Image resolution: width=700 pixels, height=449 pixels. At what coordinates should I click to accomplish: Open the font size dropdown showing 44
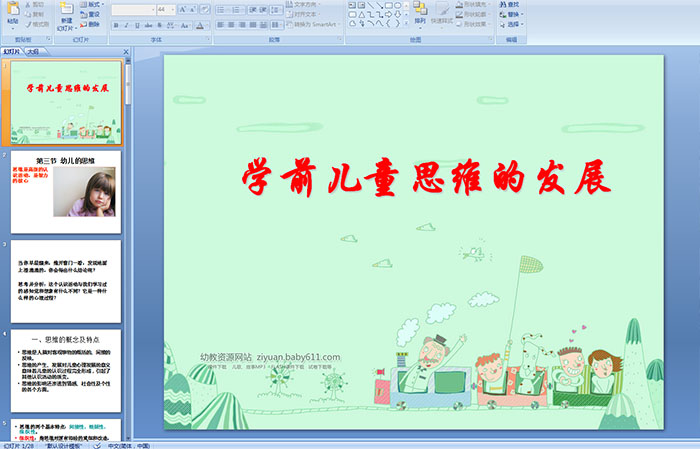pos(166,9)
